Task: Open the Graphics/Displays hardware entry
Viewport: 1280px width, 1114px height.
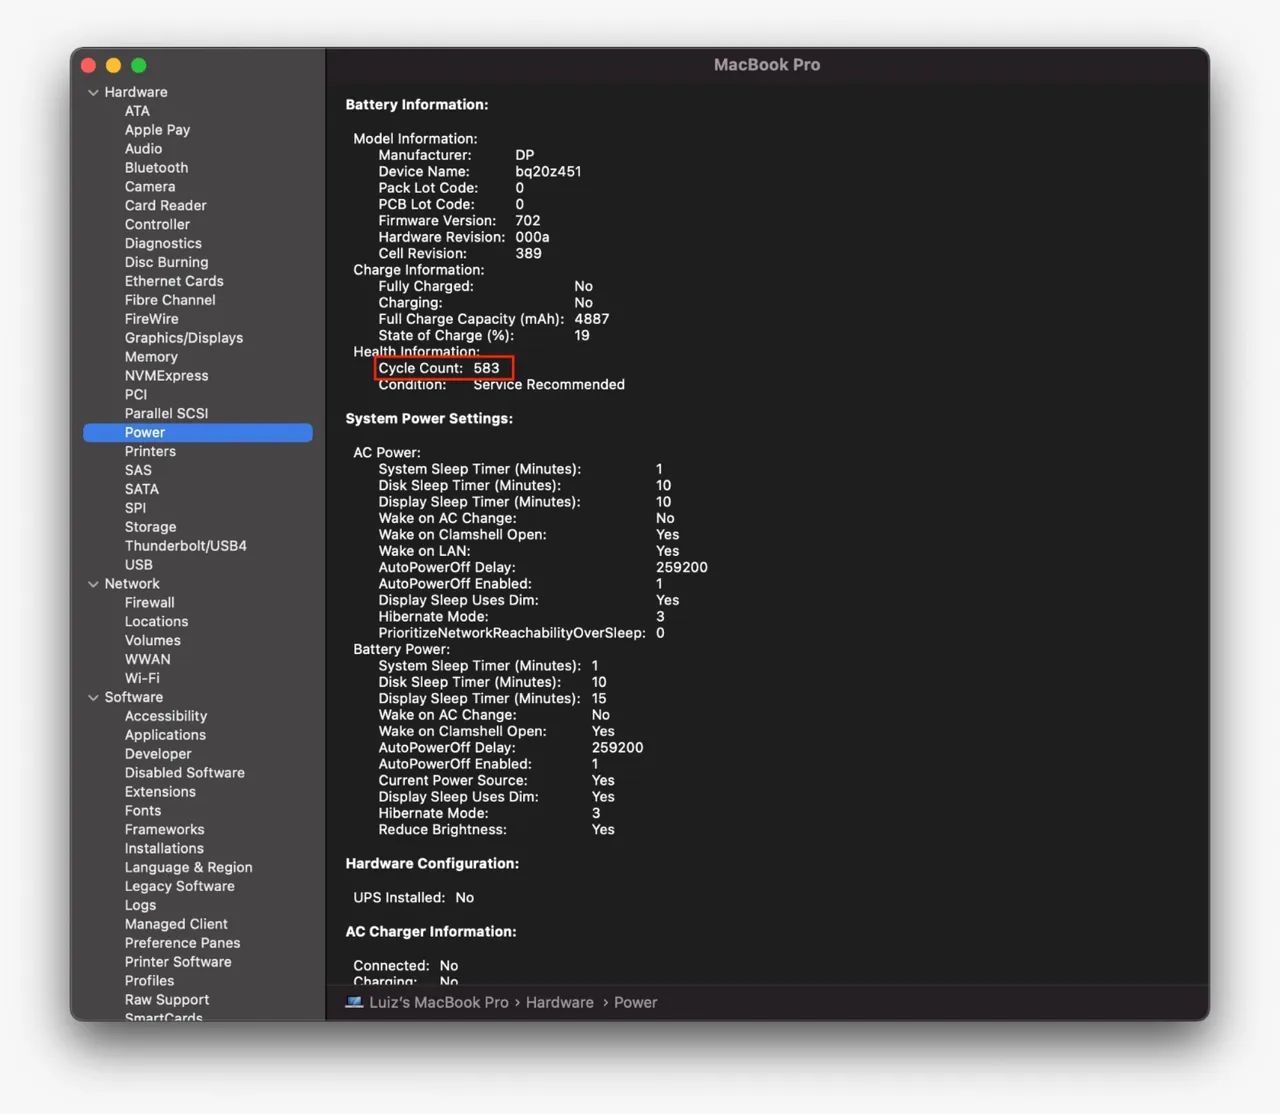Action: [x=183, y=338]
